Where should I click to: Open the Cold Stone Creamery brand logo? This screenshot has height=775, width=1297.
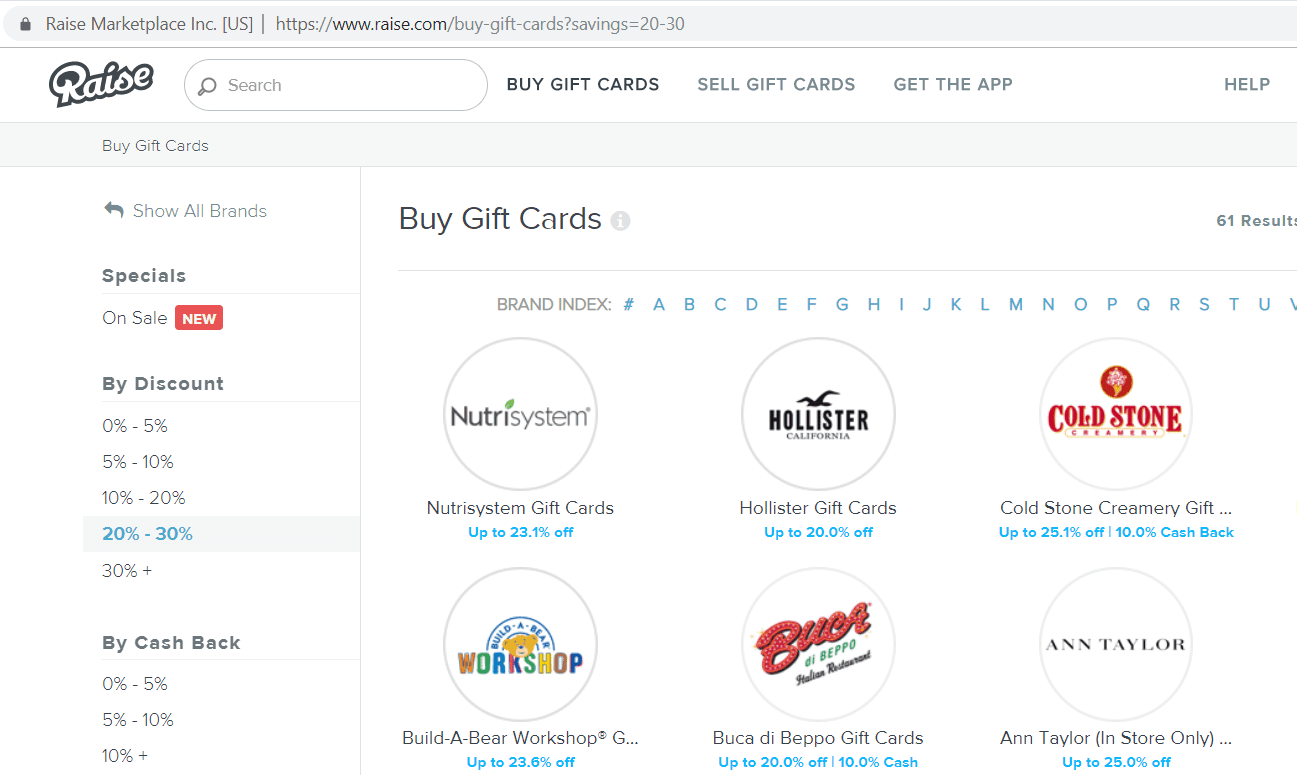pyautogui.click(x=1115, y=413)
